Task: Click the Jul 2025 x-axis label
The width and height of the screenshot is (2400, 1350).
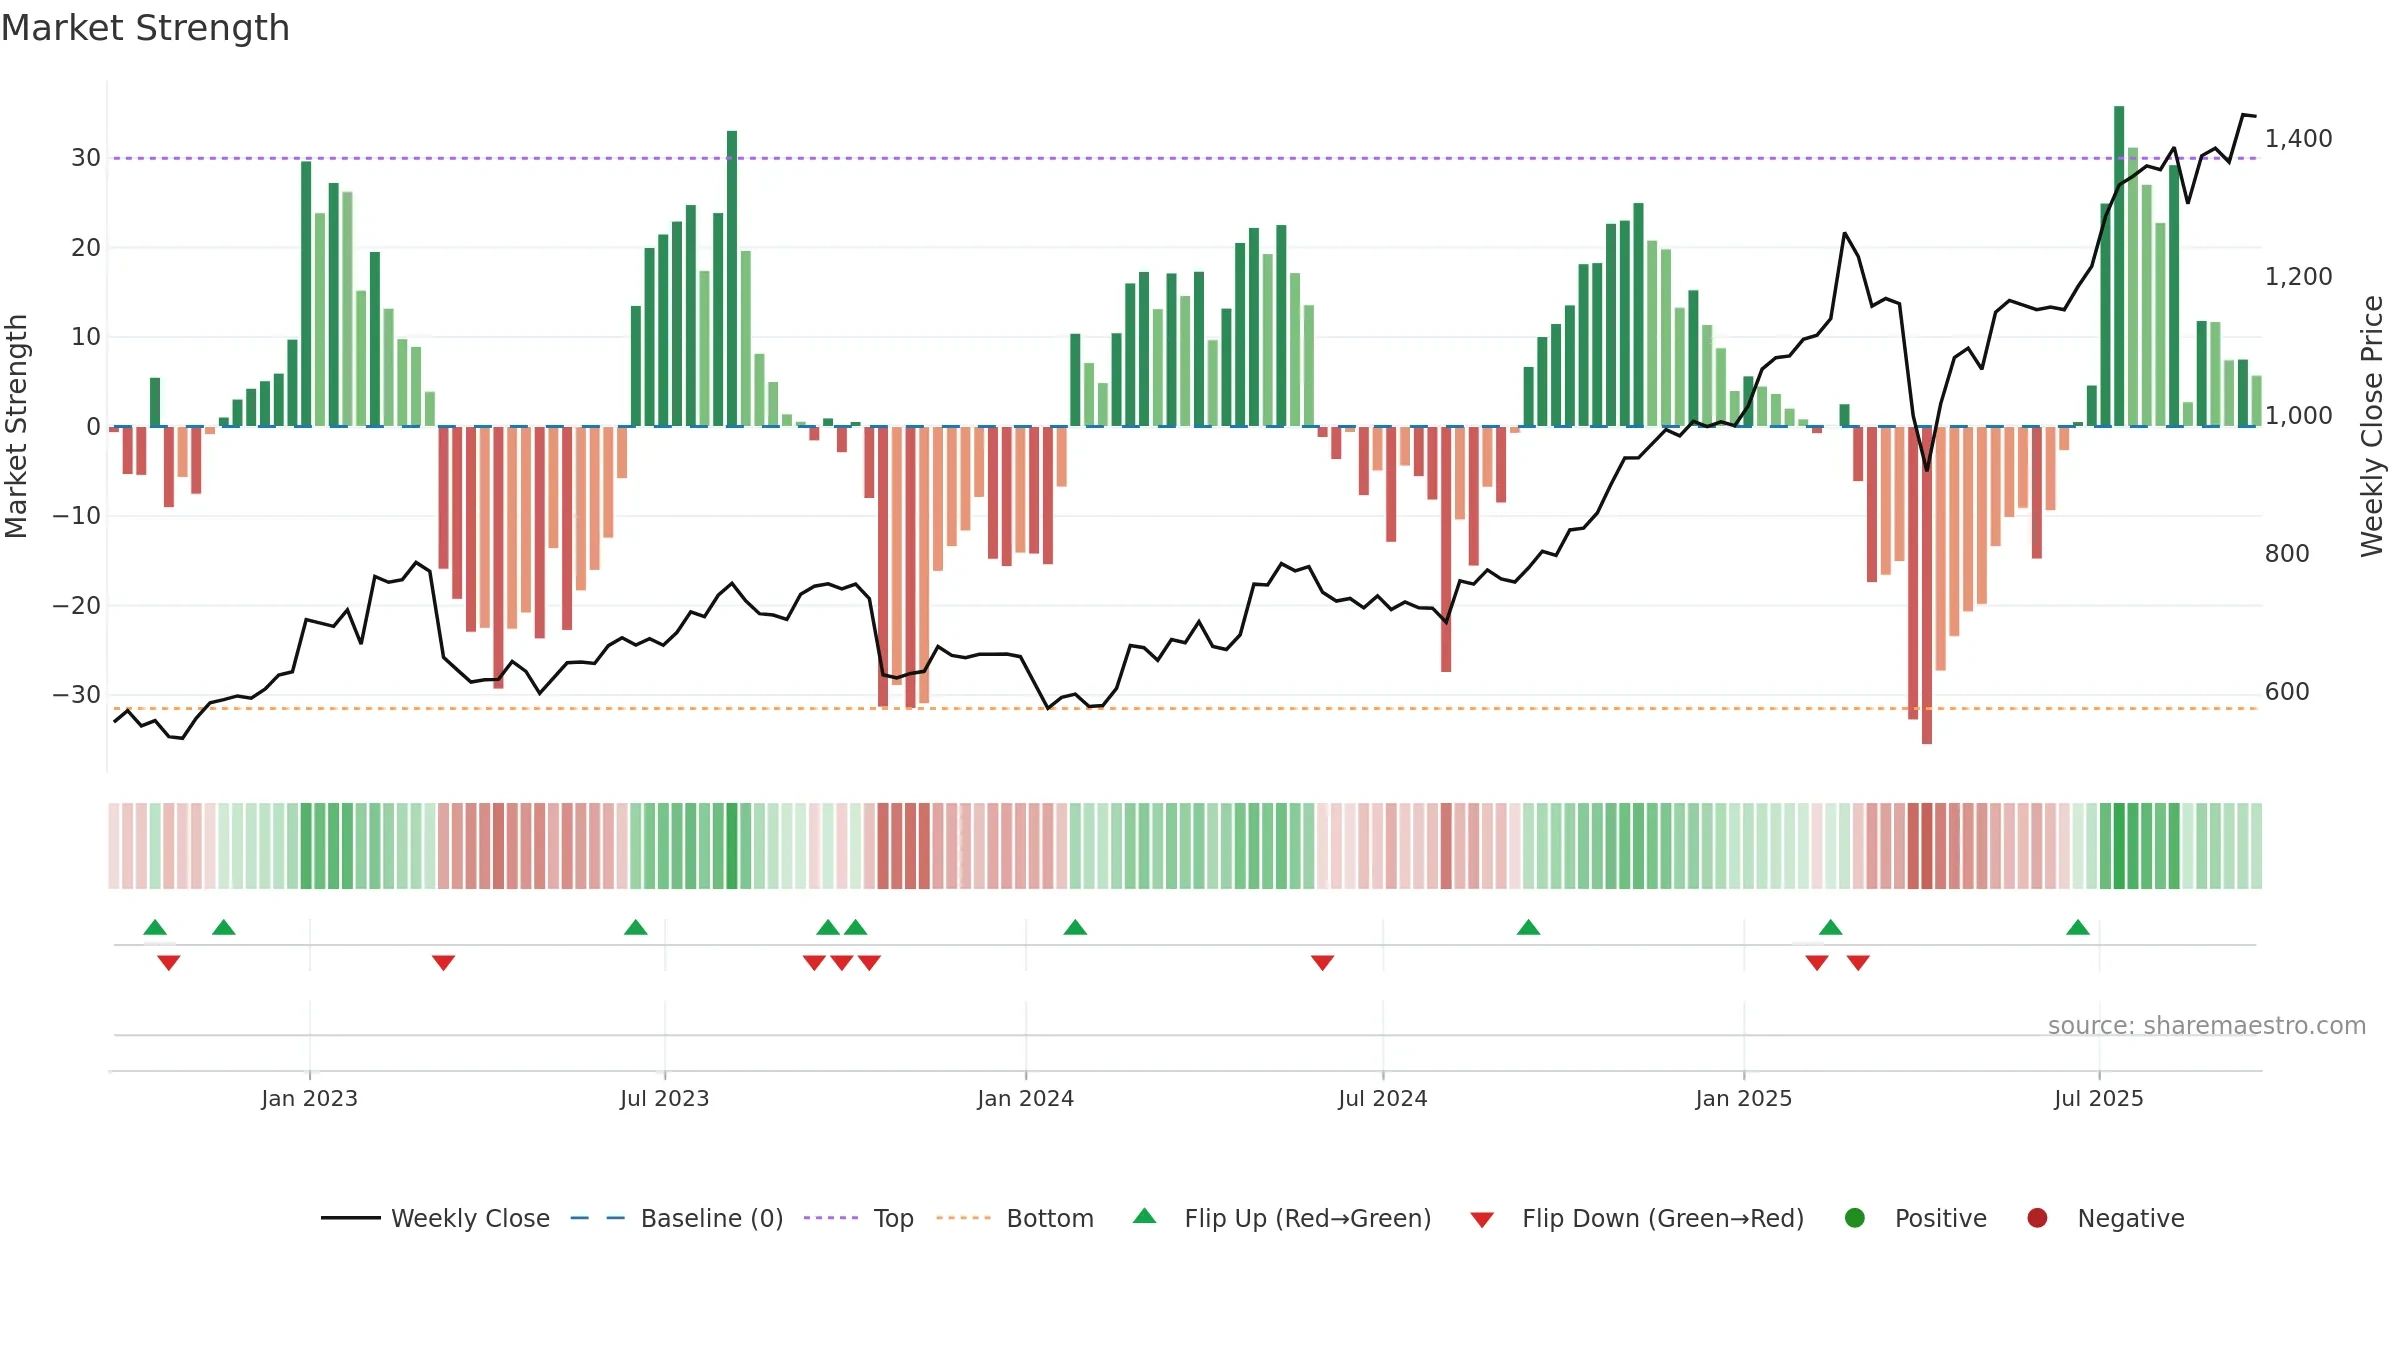Action: point(2099,1098)
